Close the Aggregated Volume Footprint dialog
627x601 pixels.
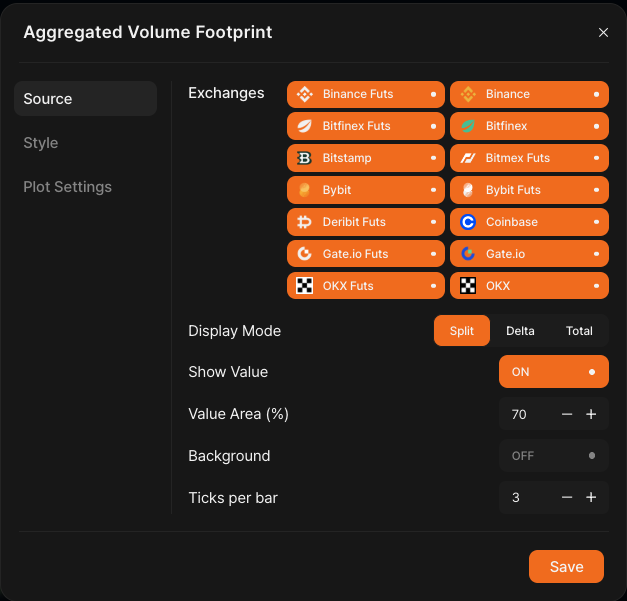(x=603, y=32)
